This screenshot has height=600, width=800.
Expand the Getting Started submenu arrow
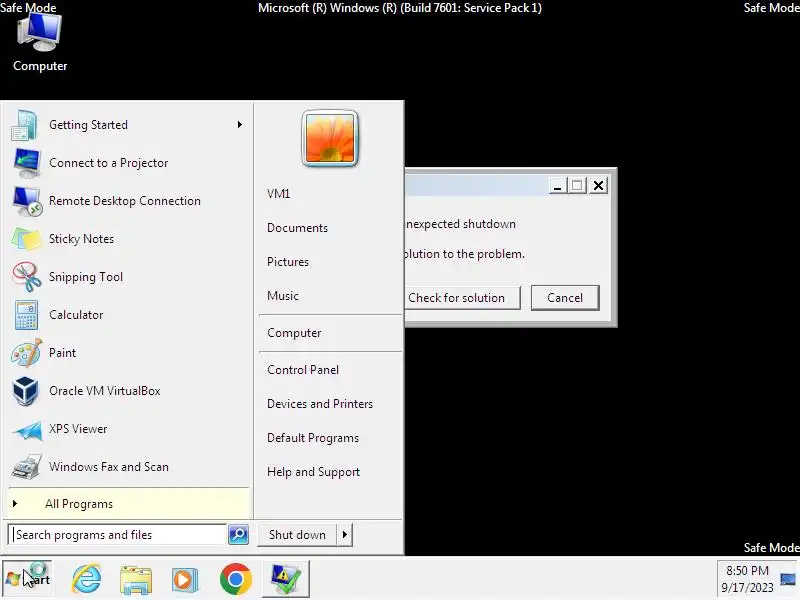pos(240,124)
